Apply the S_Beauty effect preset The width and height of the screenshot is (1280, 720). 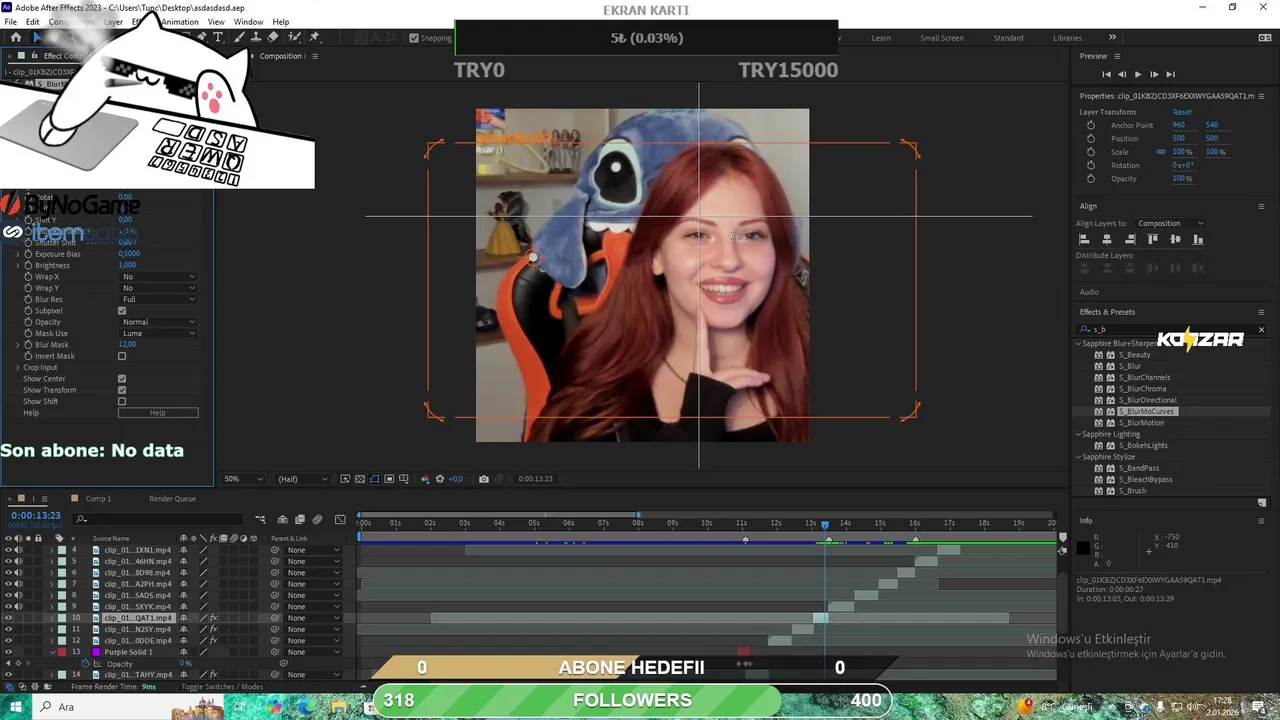(1134, 355)
